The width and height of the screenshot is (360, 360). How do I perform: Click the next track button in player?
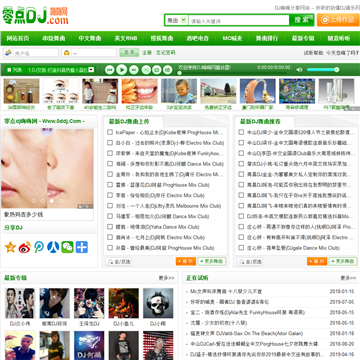[x=134, y=70]
